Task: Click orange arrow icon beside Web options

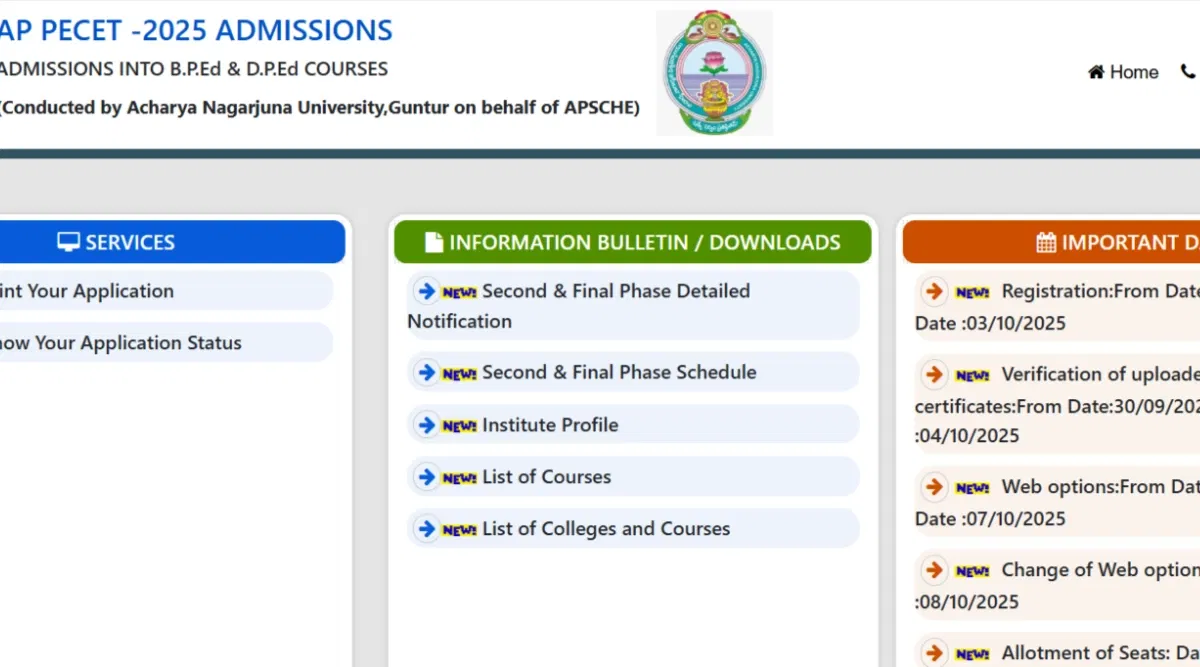Action: coord(934,487)
